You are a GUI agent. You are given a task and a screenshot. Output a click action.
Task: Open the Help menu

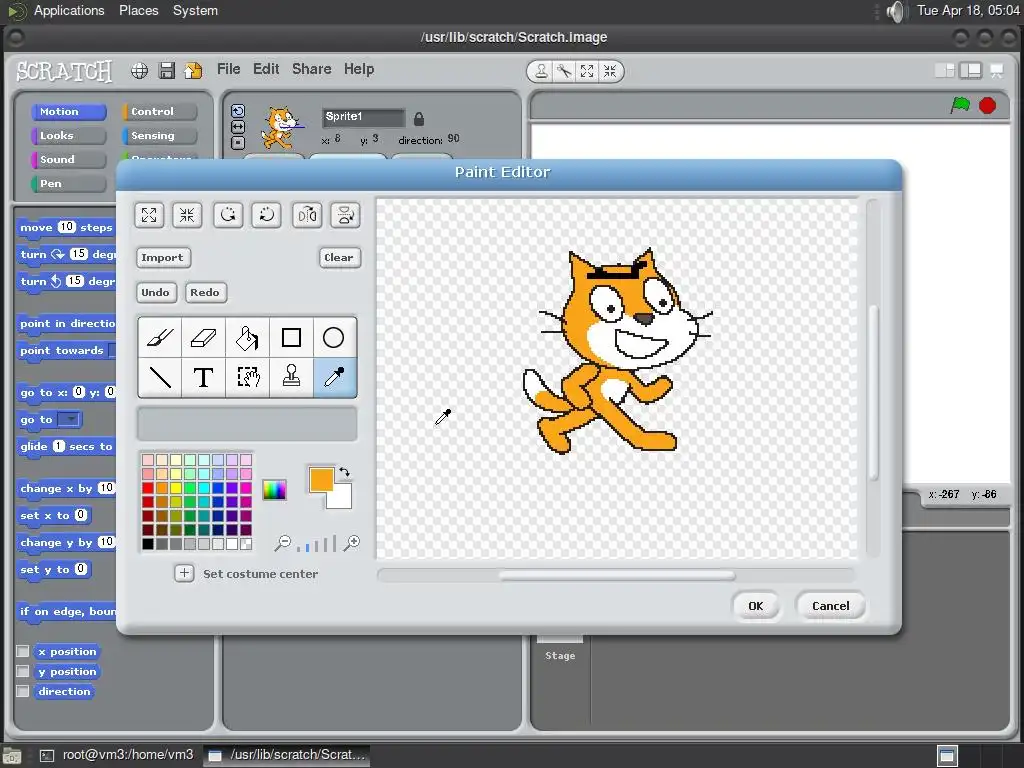359,69
